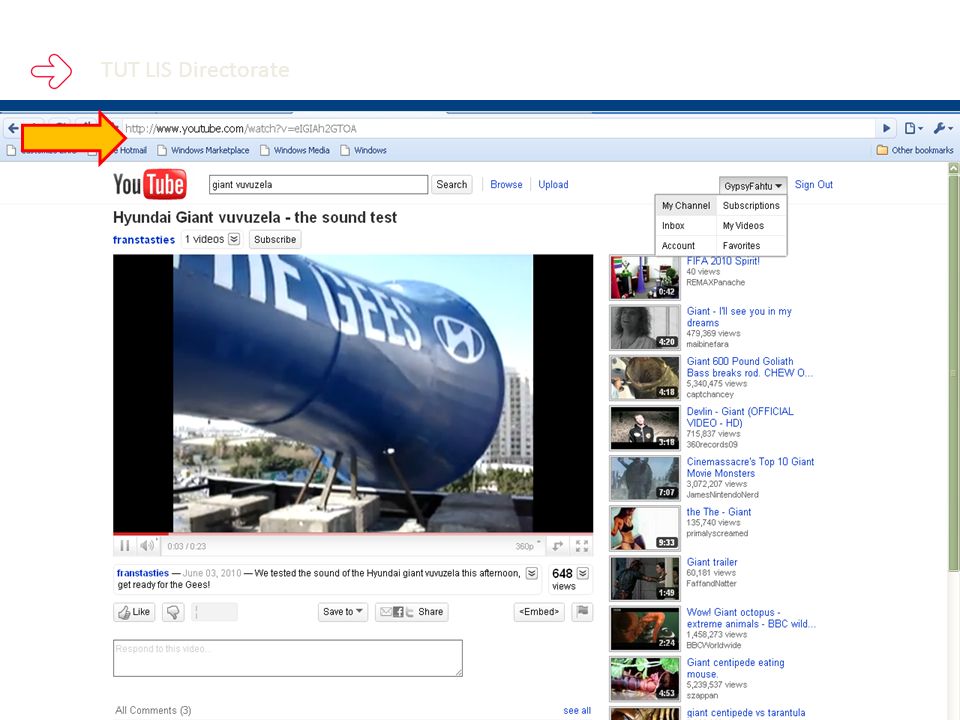Click the Share button with social icons

(411, 612)
